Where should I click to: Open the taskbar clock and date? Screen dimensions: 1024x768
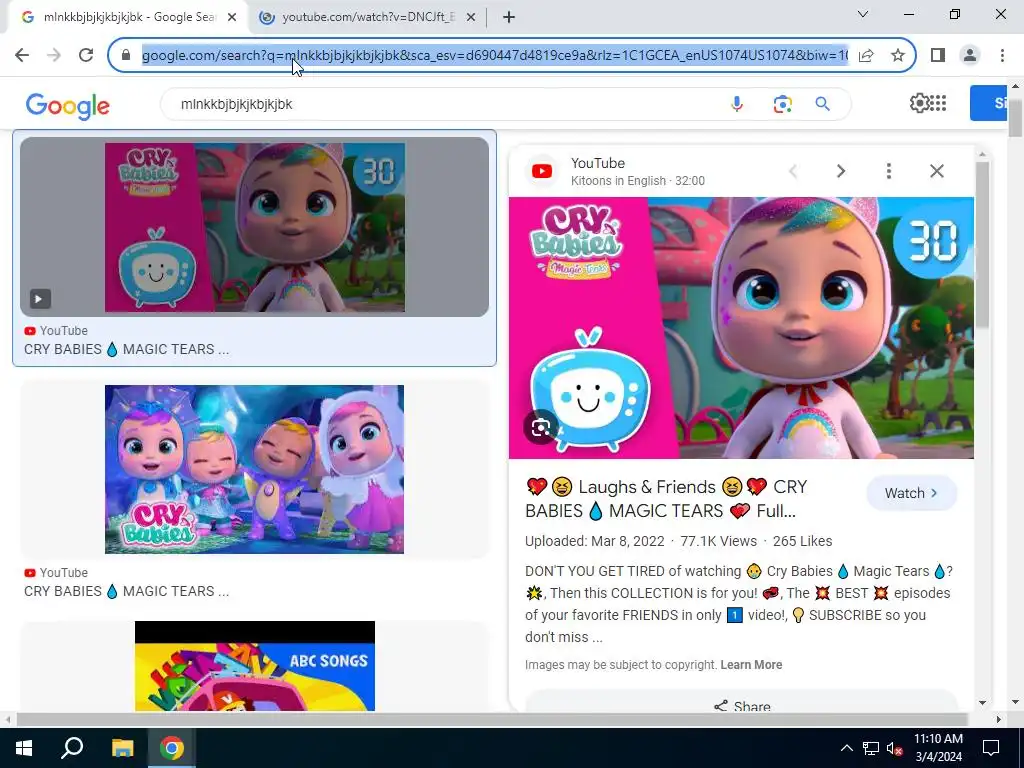click(x=938, y=748)
